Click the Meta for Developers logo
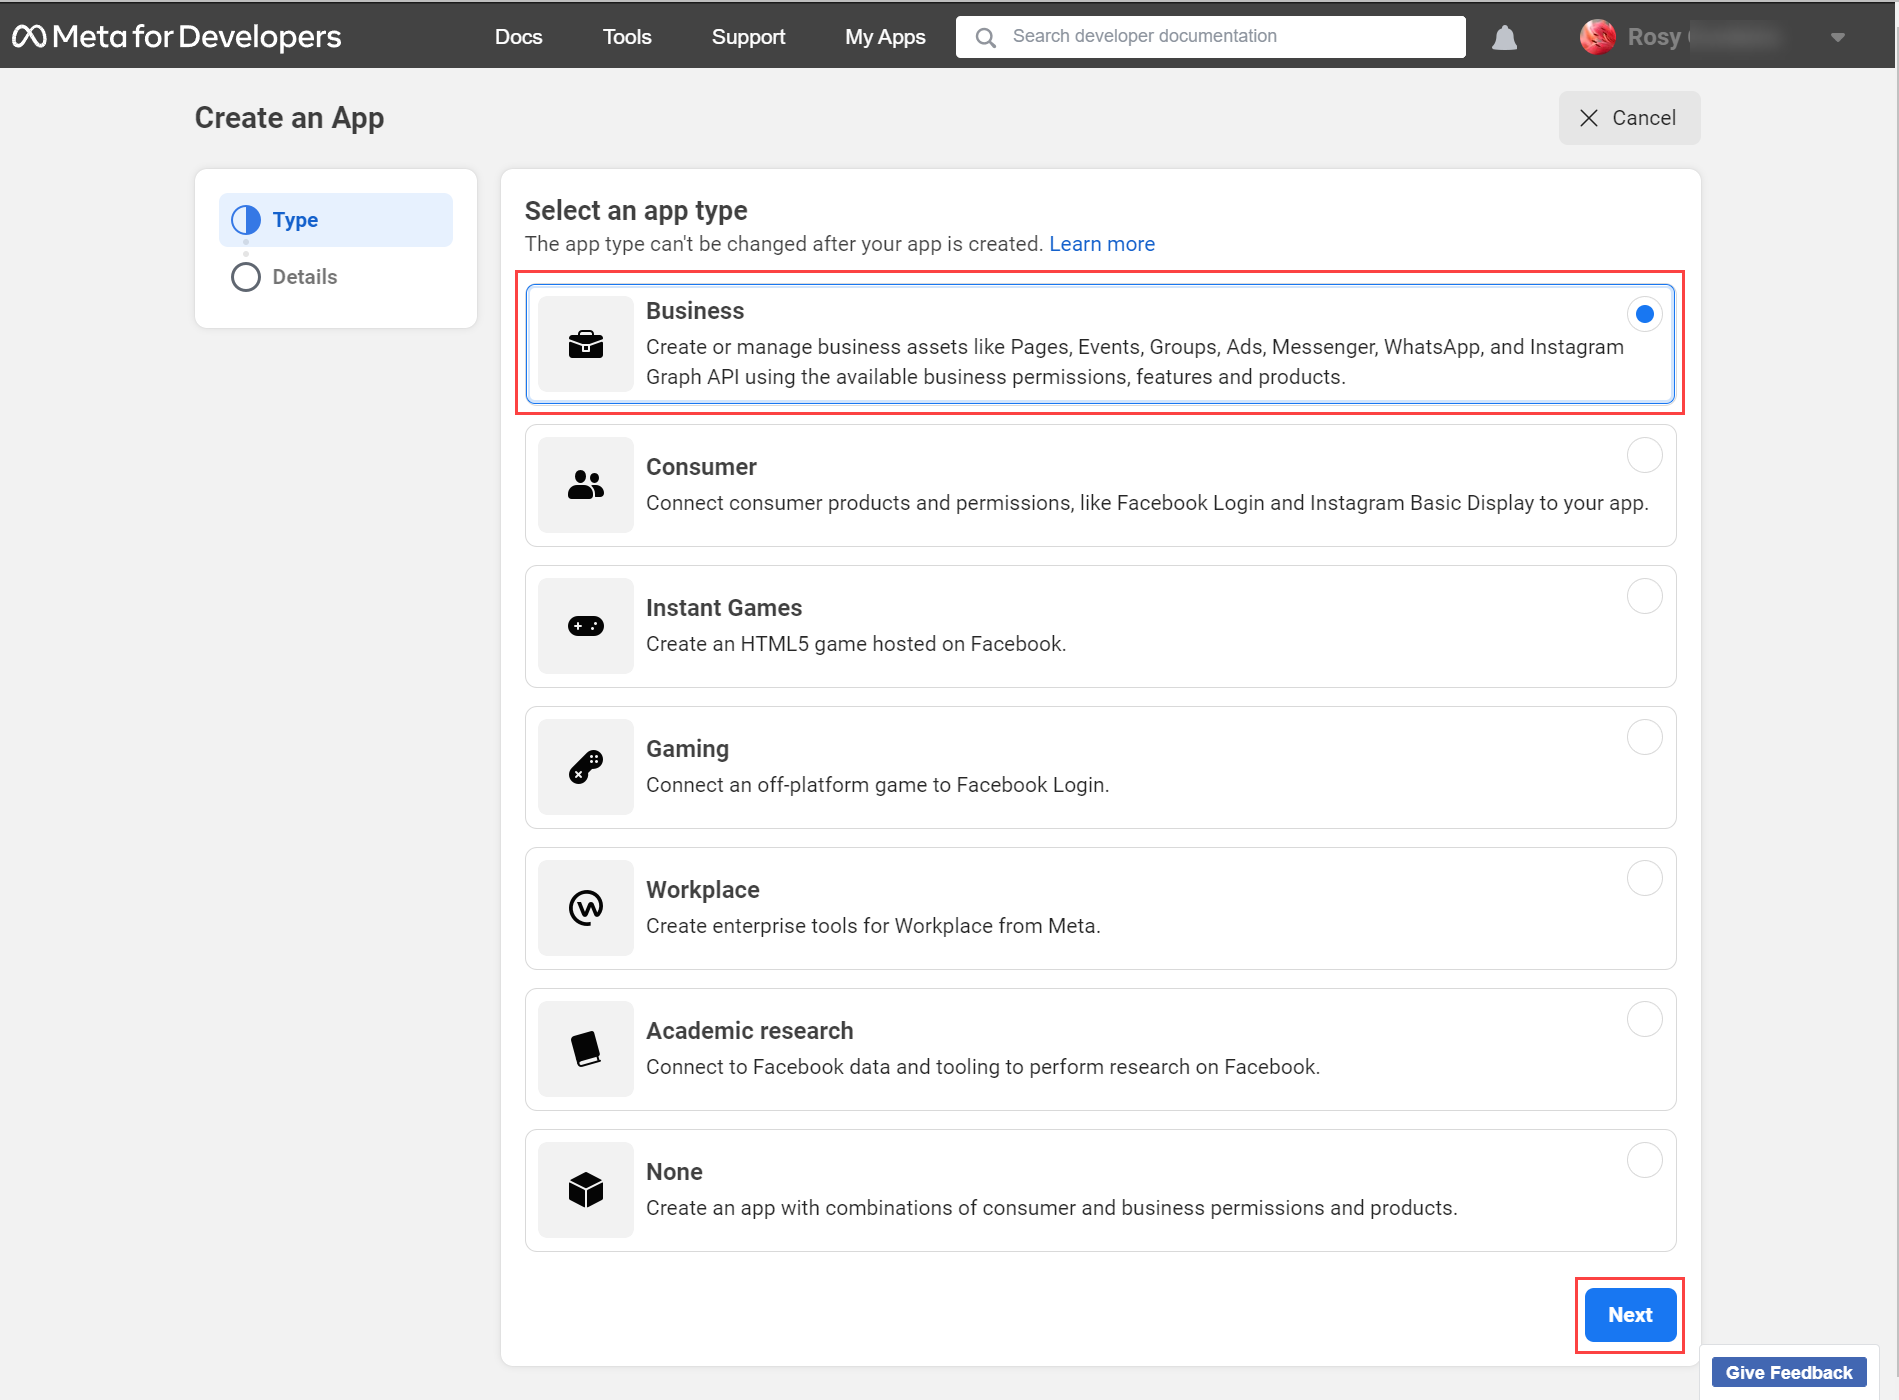 [x=175, y=36]
